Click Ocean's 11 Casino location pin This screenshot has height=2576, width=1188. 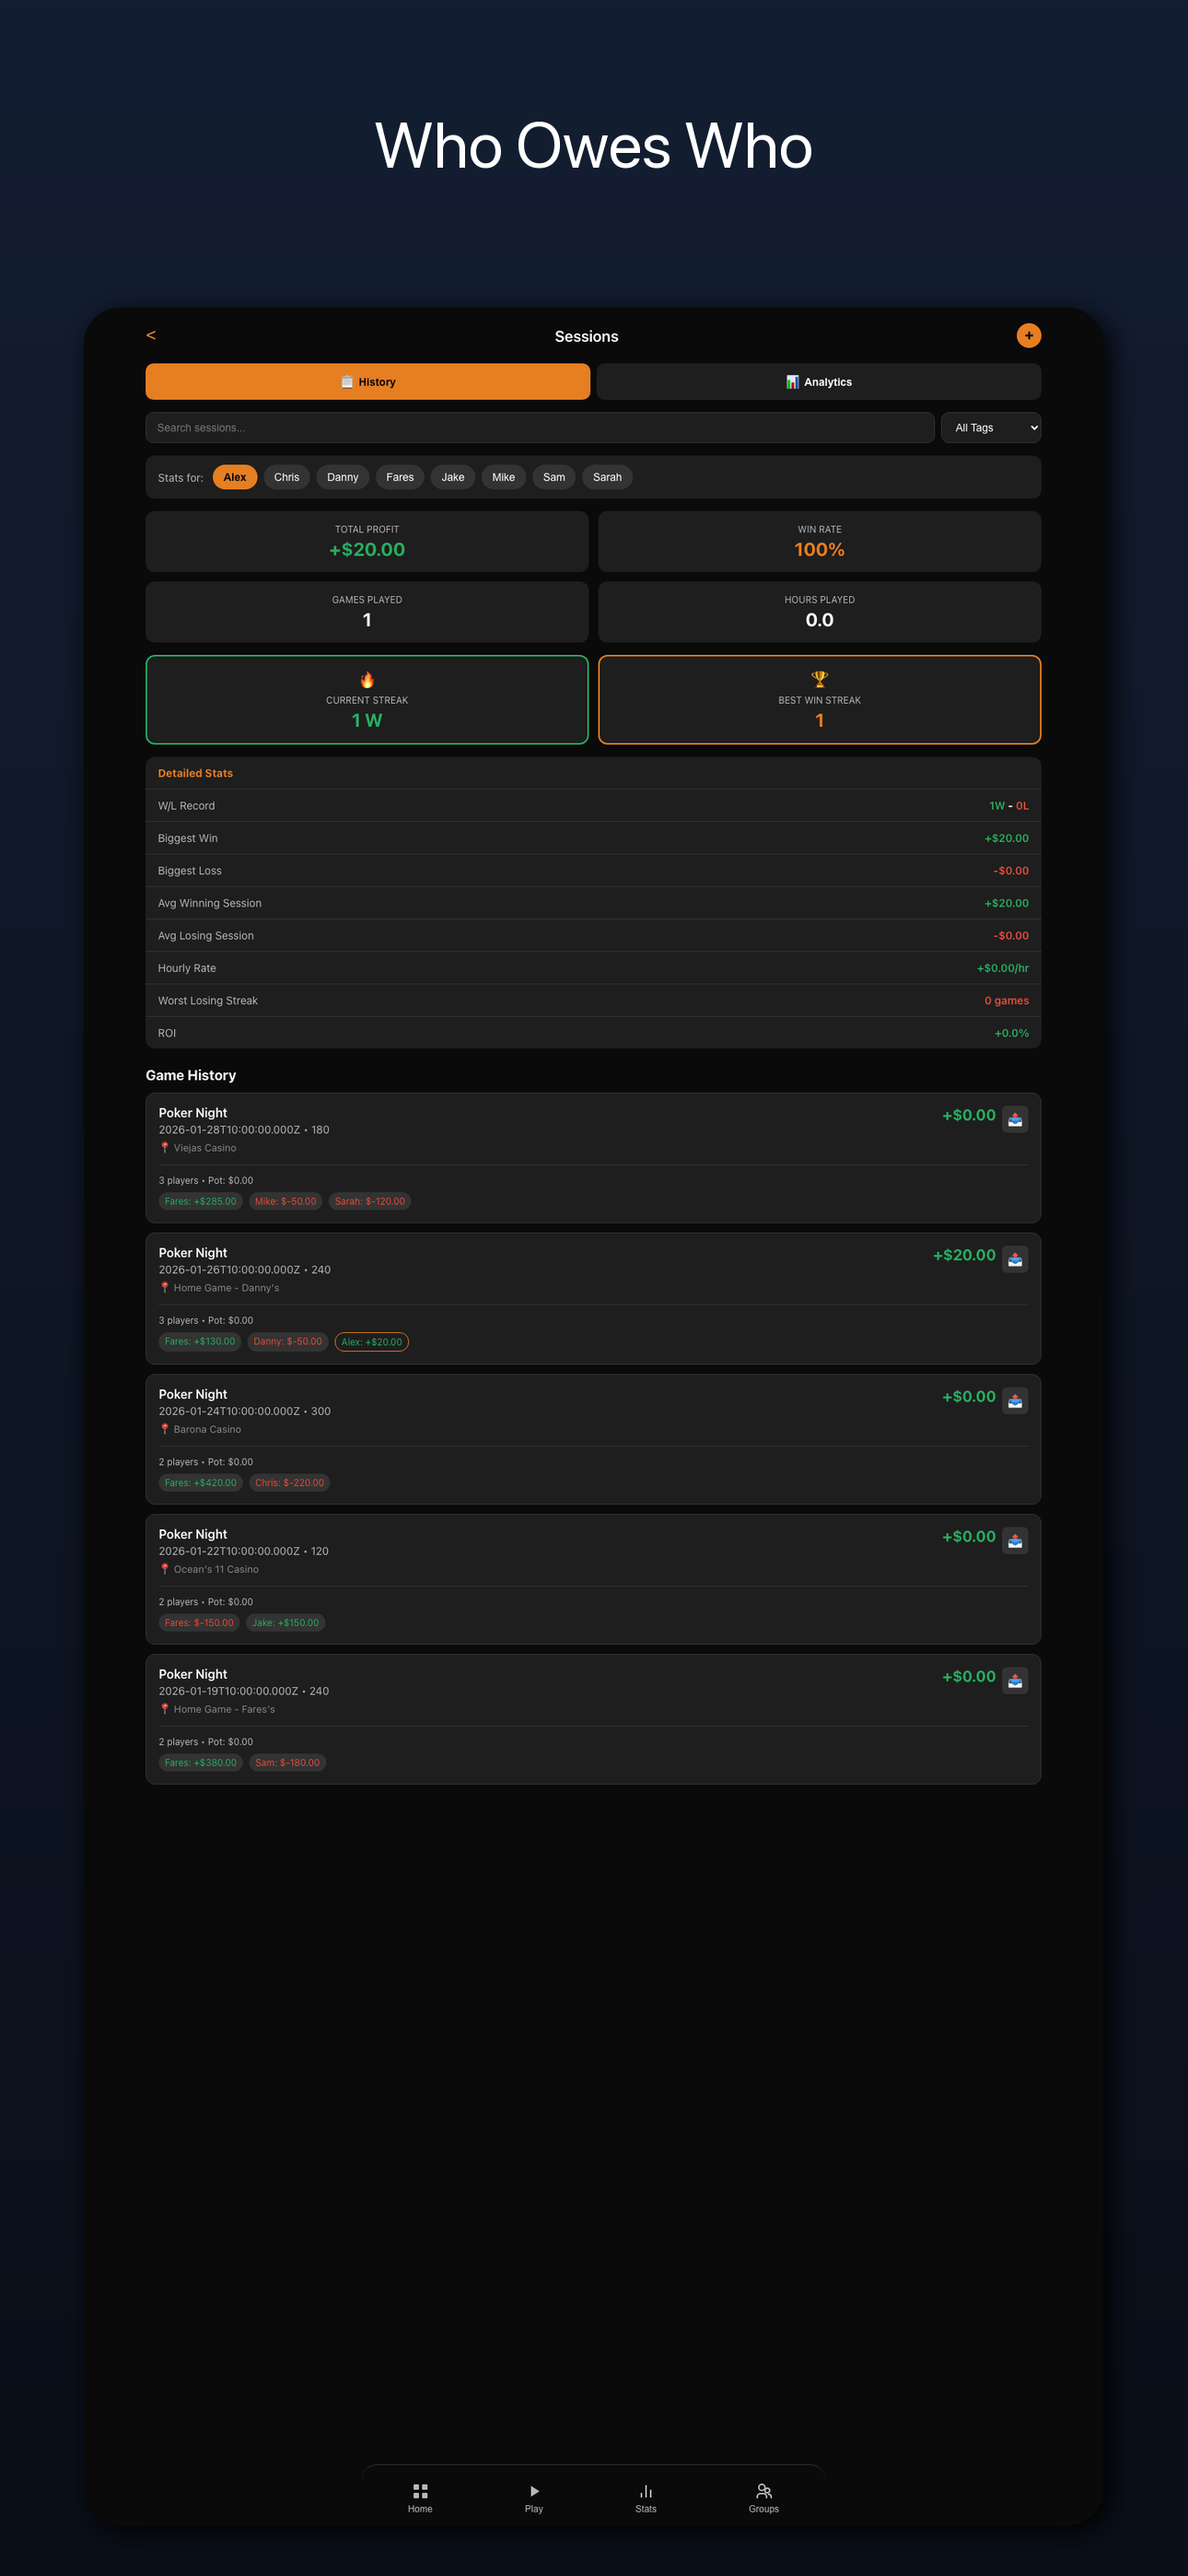click(x=165, y=1569)
